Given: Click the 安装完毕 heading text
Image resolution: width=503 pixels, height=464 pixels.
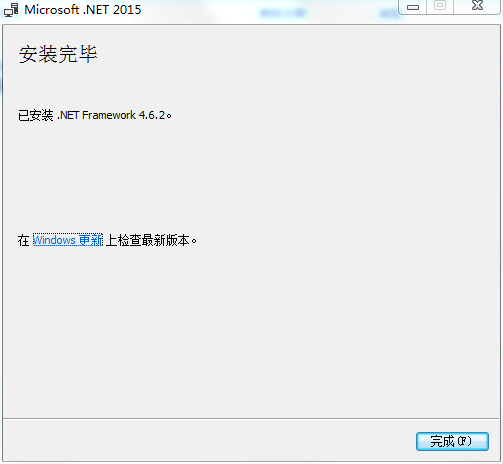Looking at the screenshot, I should click(x=58, y=54).
